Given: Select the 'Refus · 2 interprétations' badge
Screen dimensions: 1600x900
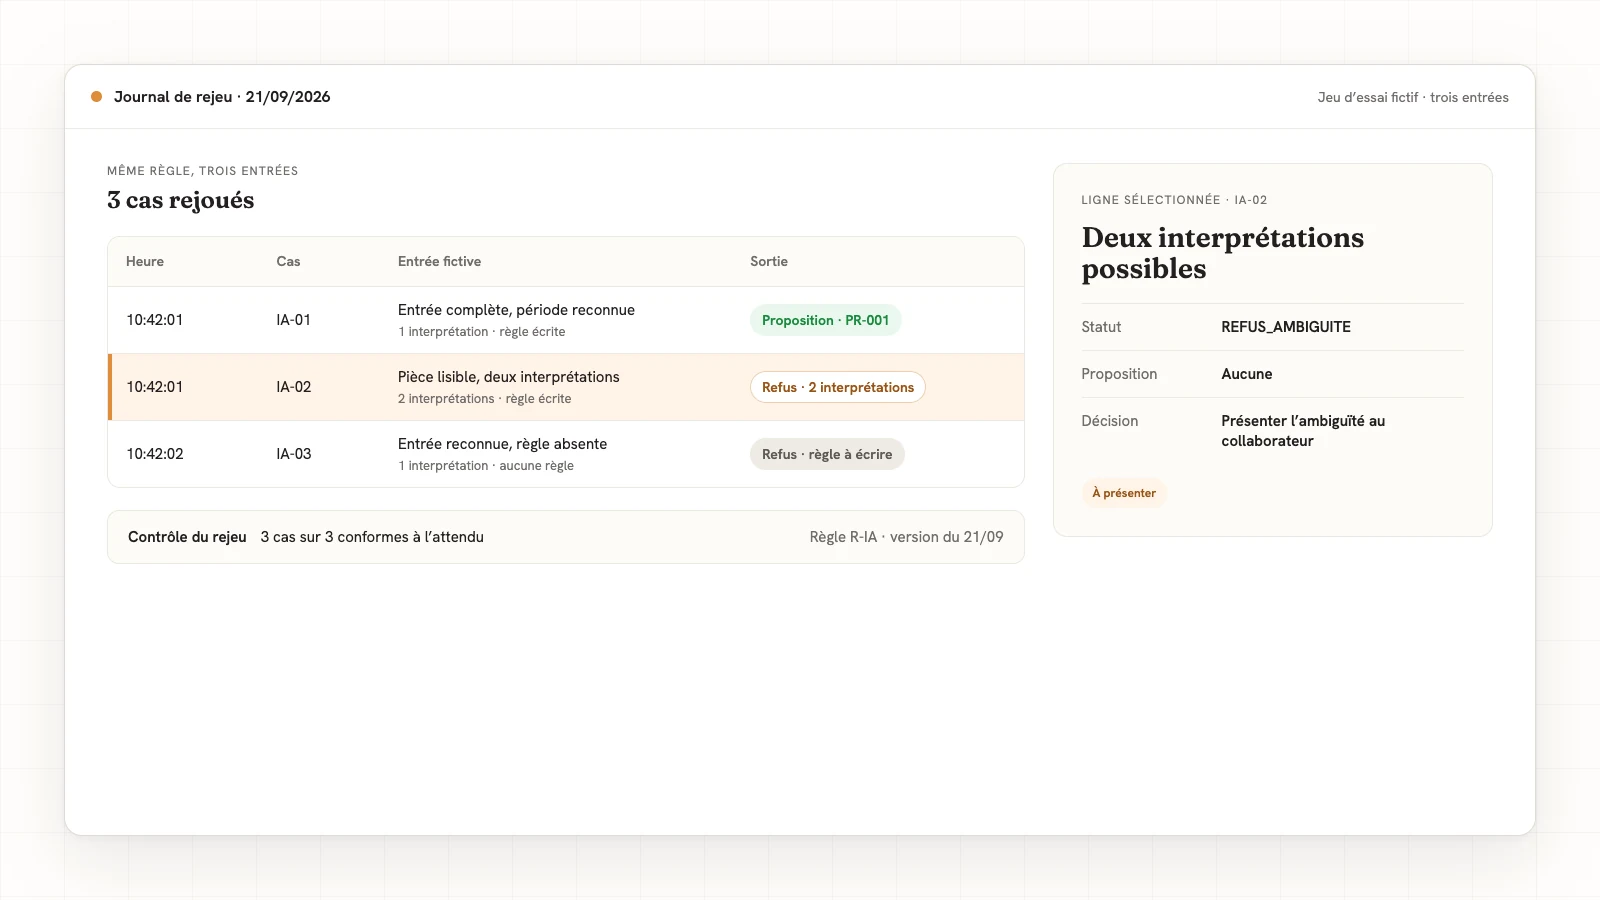Looking at the screenshot, I should (x=838, y=387).
